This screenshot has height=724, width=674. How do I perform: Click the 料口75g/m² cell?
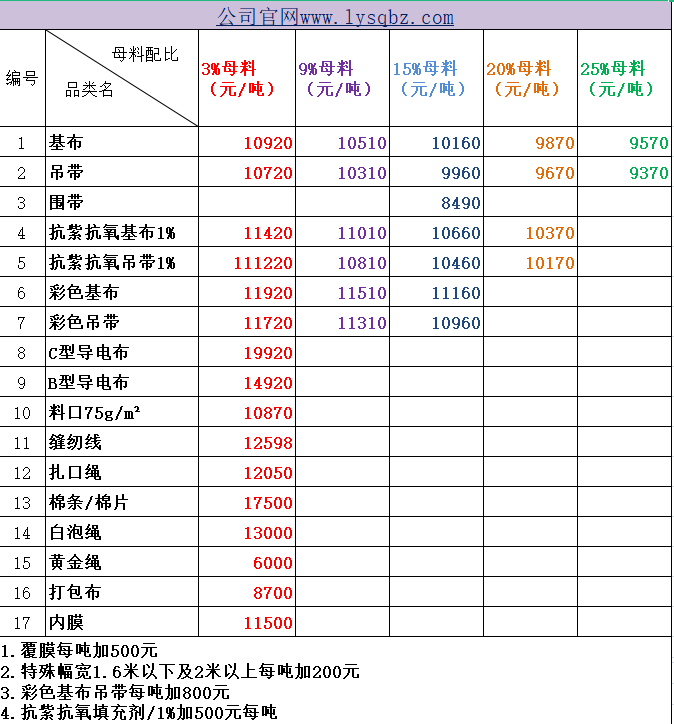[122, 412]
